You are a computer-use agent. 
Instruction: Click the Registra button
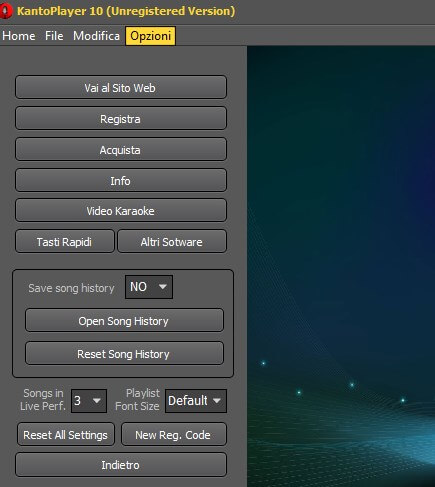[121, 118]
